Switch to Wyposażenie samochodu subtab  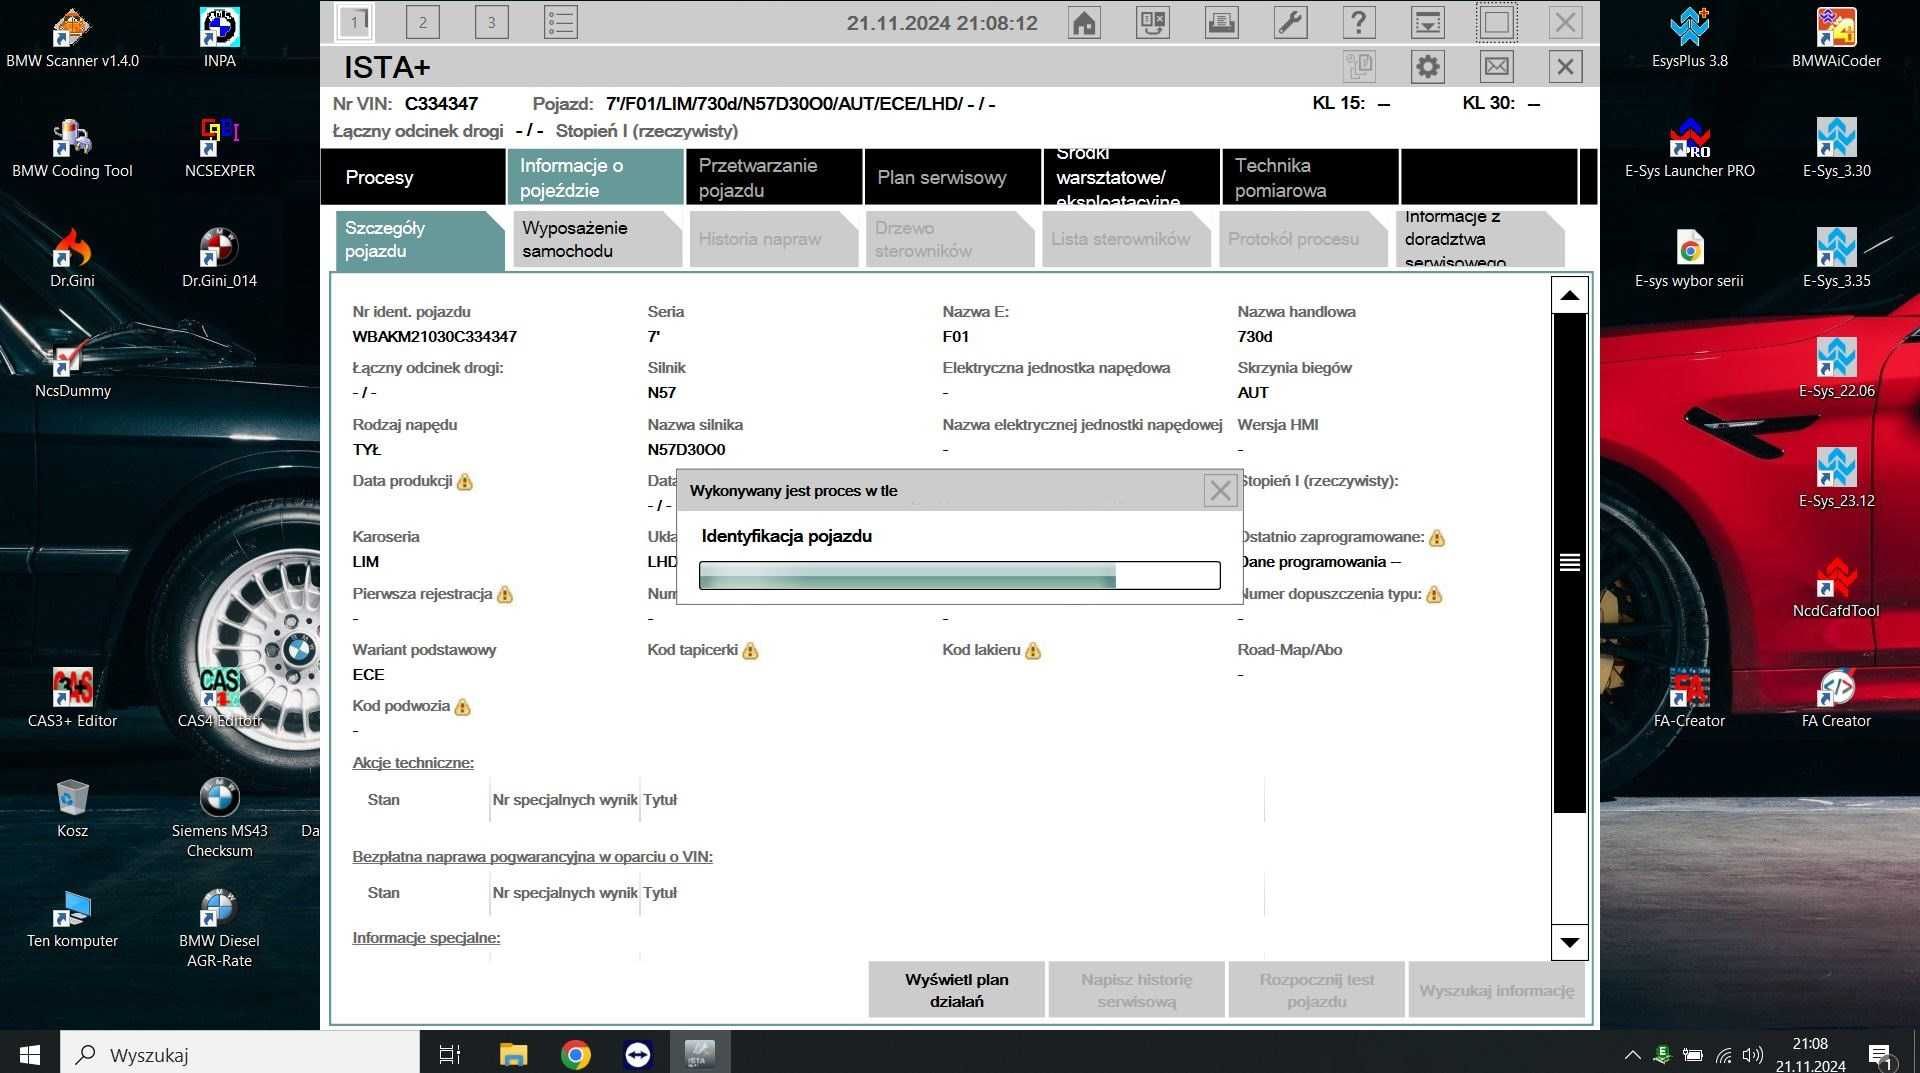[x=597, y=239]
